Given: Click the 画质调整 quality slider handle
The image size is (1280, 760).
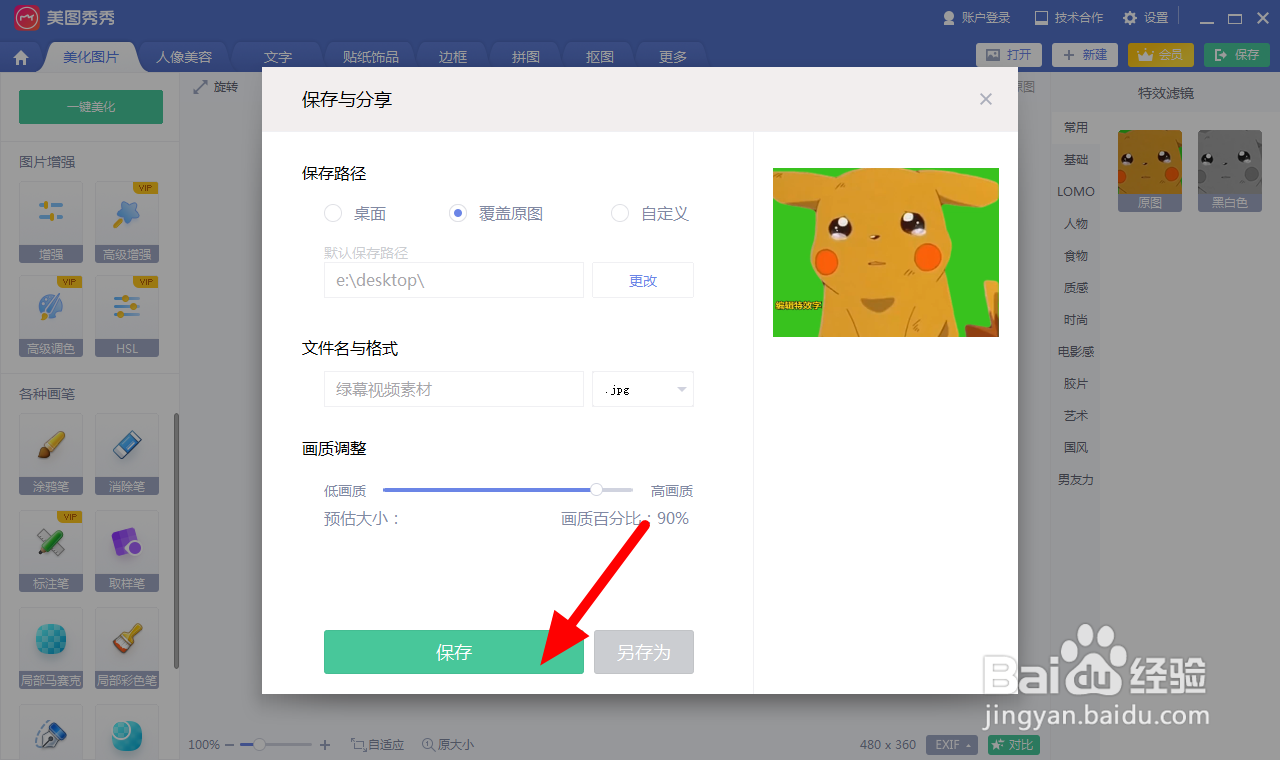Looking at the screenshot, I should [x=596, y=490].
